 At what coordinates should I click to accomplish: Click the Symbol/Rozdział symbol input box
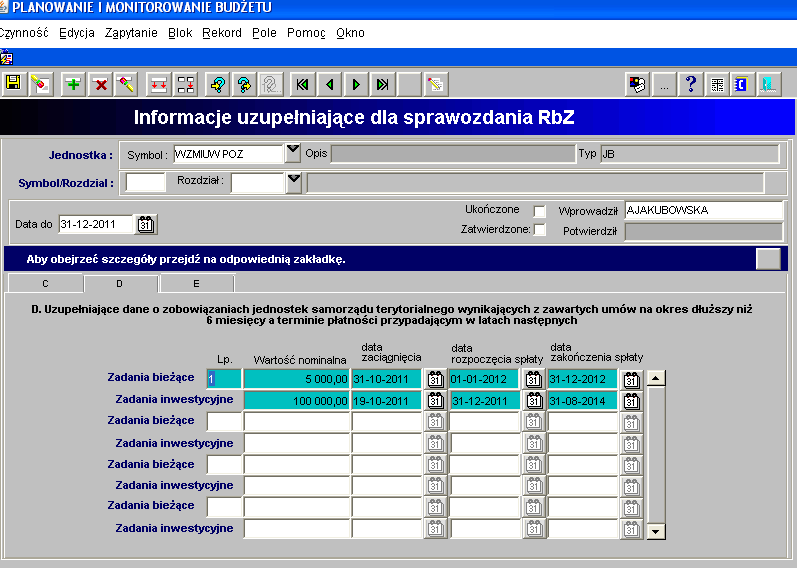pyautogui.click(x=145, y=182)
